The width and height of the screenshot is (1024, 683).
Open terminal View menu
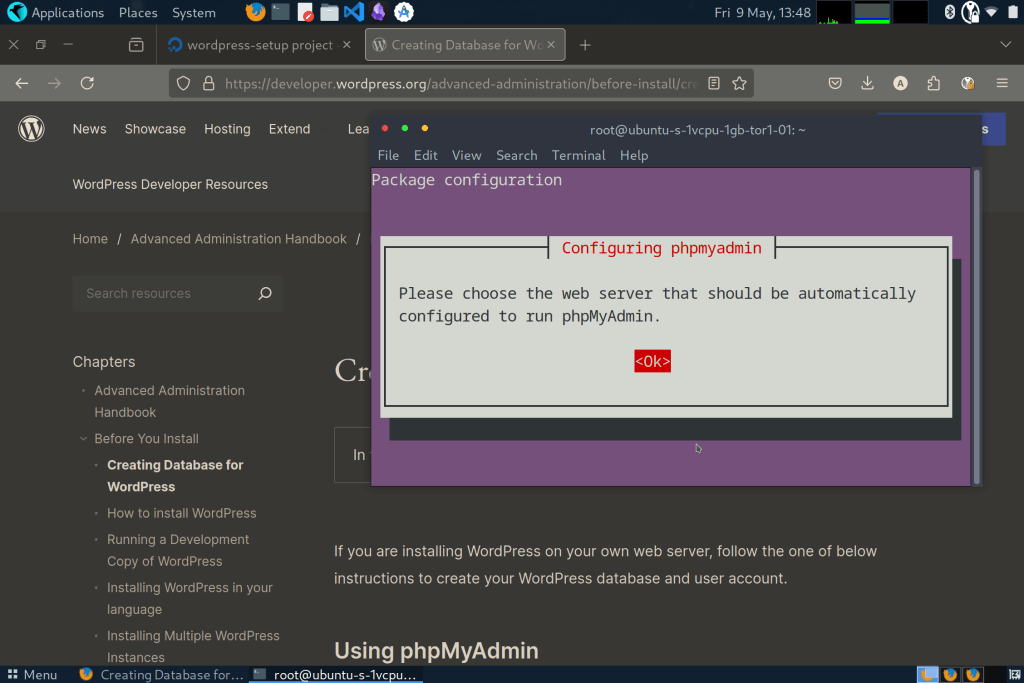pyautogui.click(x=466, y=155)
